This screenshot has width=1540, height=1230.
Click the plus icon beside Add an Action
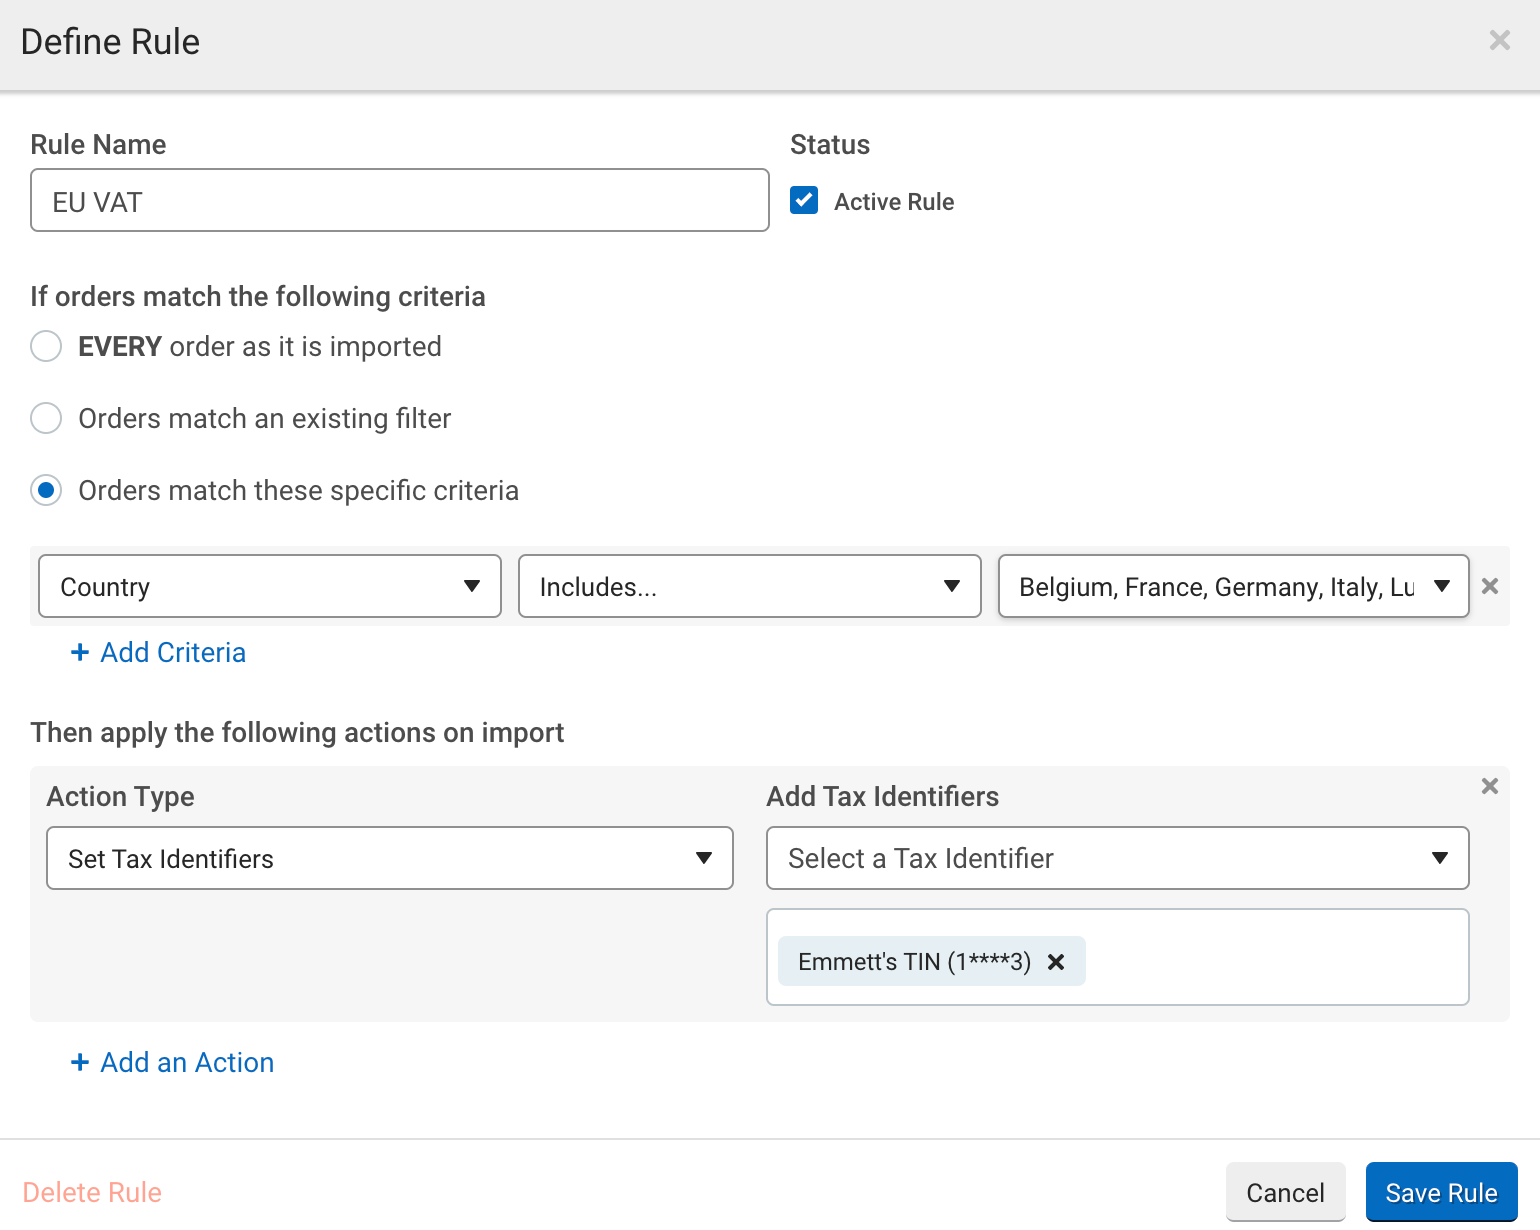(80, 1062)
